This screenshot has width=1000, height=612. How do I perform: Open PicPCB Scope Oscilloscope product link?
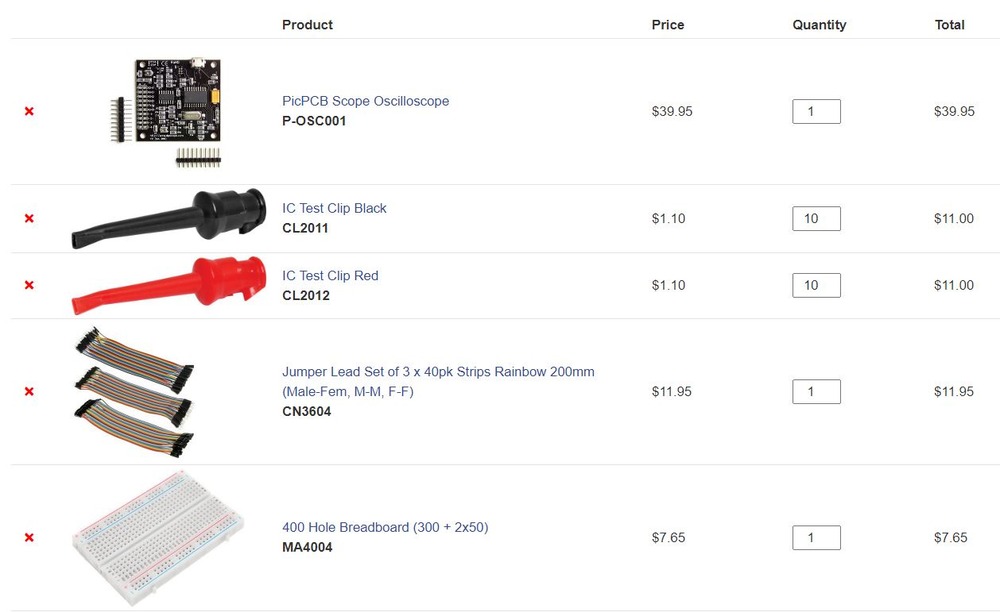coord(365,101)
